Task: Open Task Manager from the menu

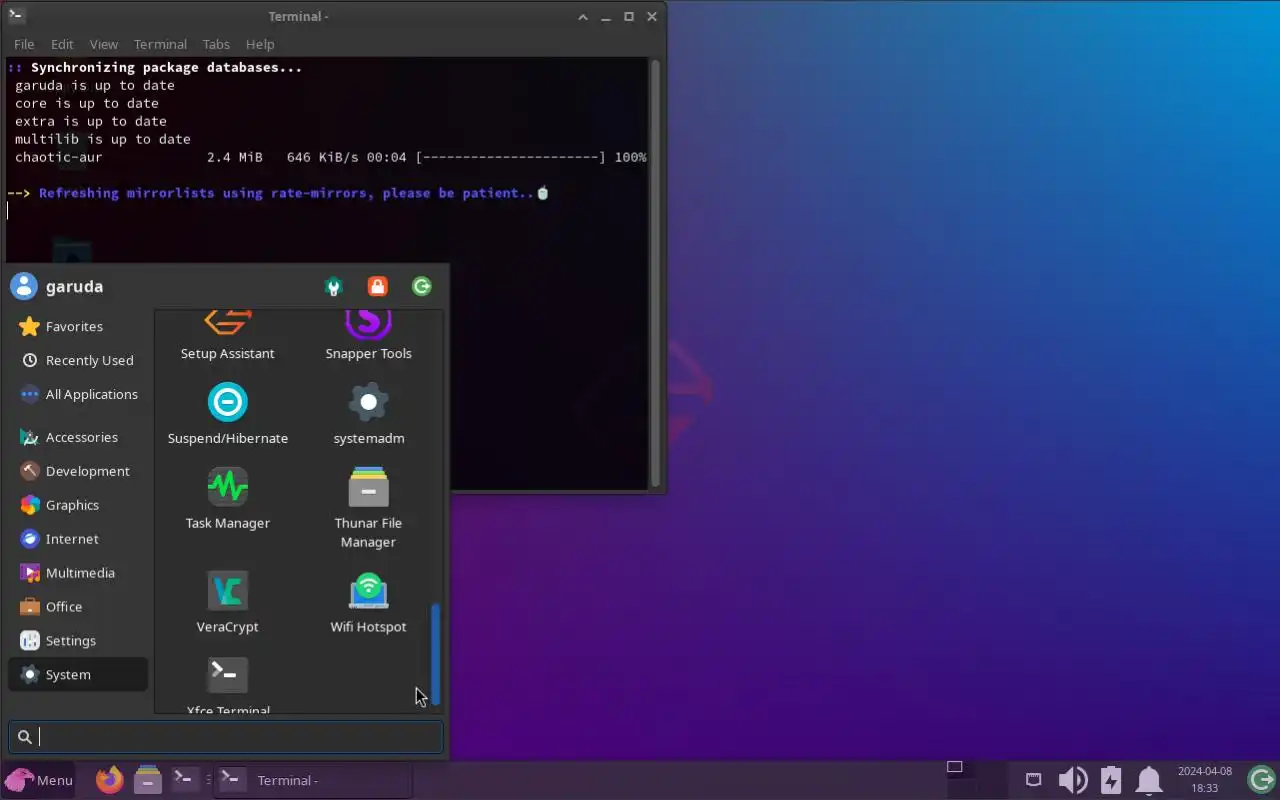Action: click(x=227, y=498)
